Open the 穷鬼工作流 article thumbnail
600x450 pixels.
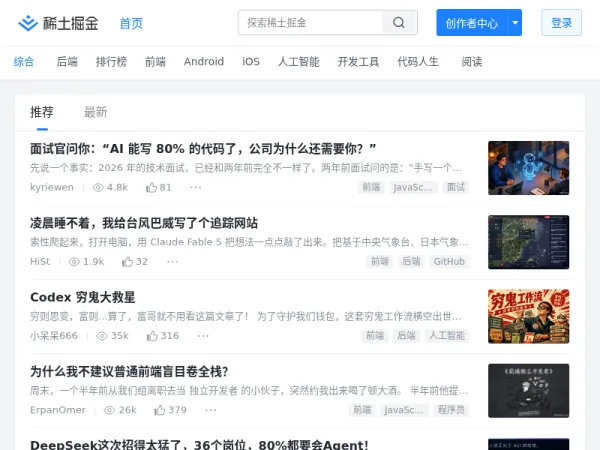(x=528, y=316)
